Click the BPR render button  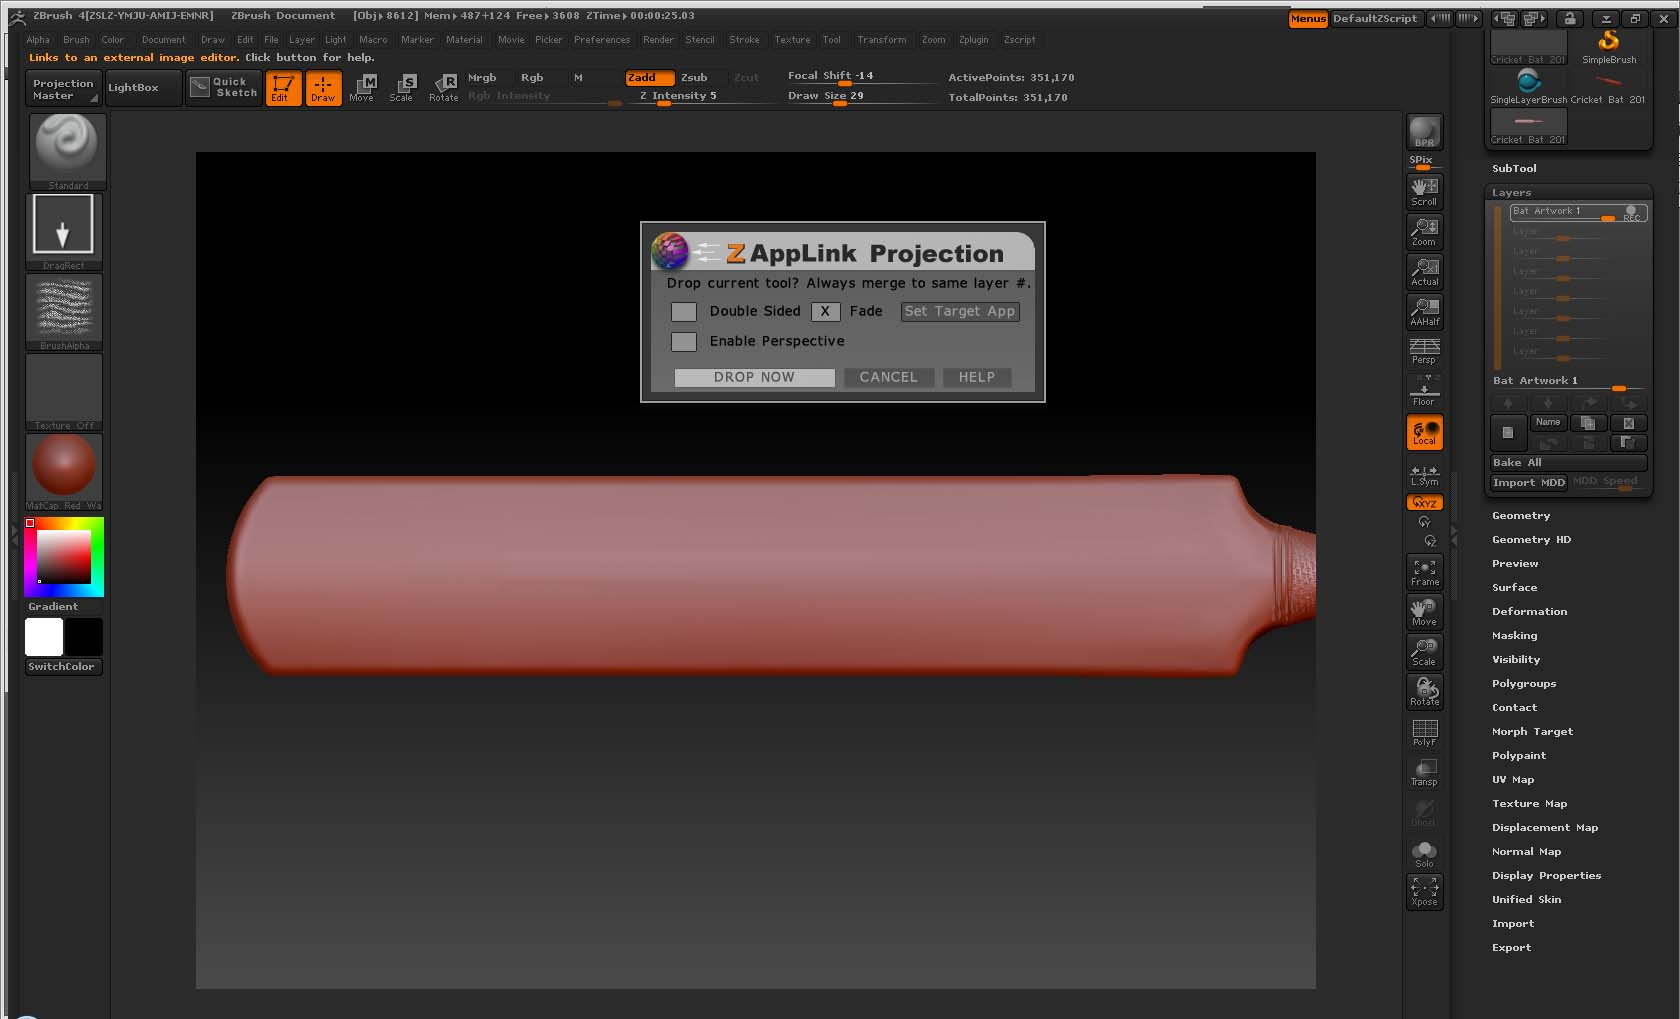coord(1424,132)
